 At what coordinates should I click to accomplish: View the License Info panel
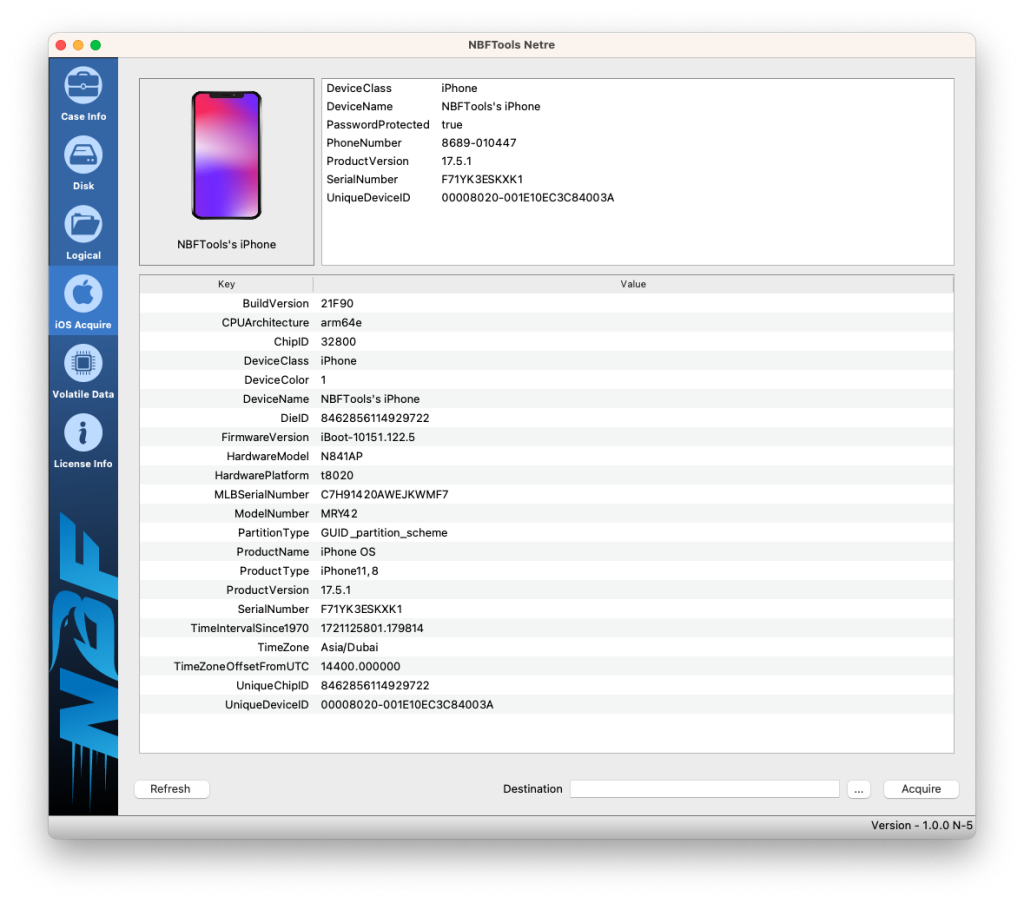coord(83,440)
